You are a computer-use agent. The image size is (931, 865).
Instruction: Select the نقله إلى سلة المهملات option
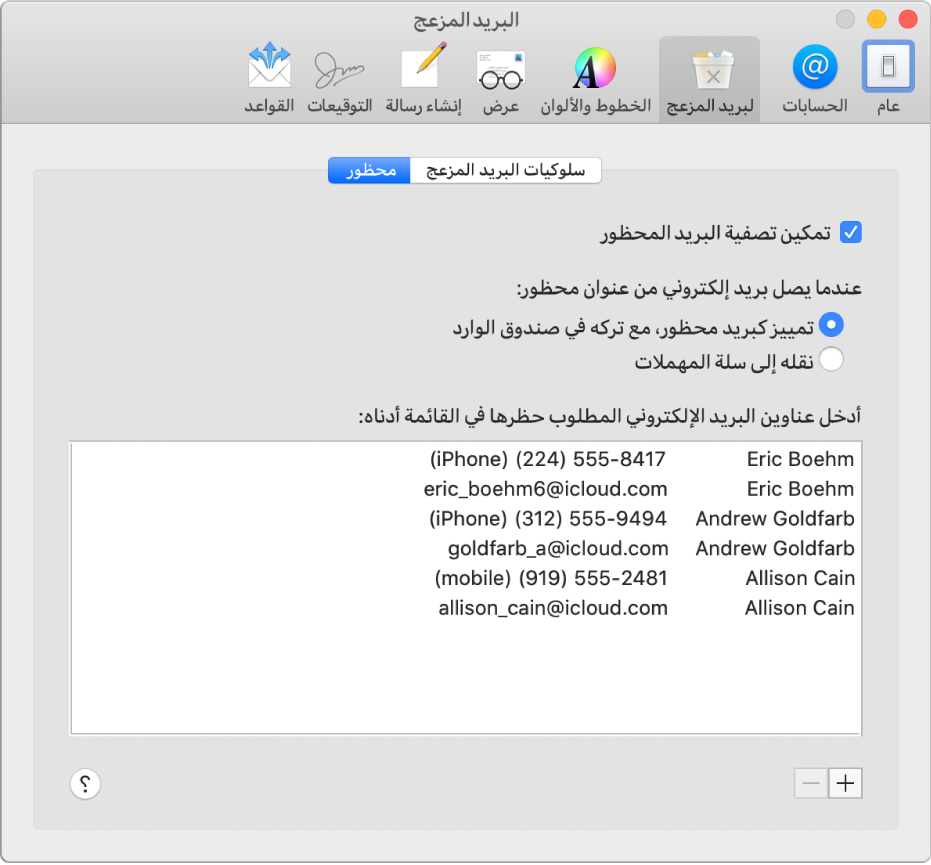(x=832, y=359)
